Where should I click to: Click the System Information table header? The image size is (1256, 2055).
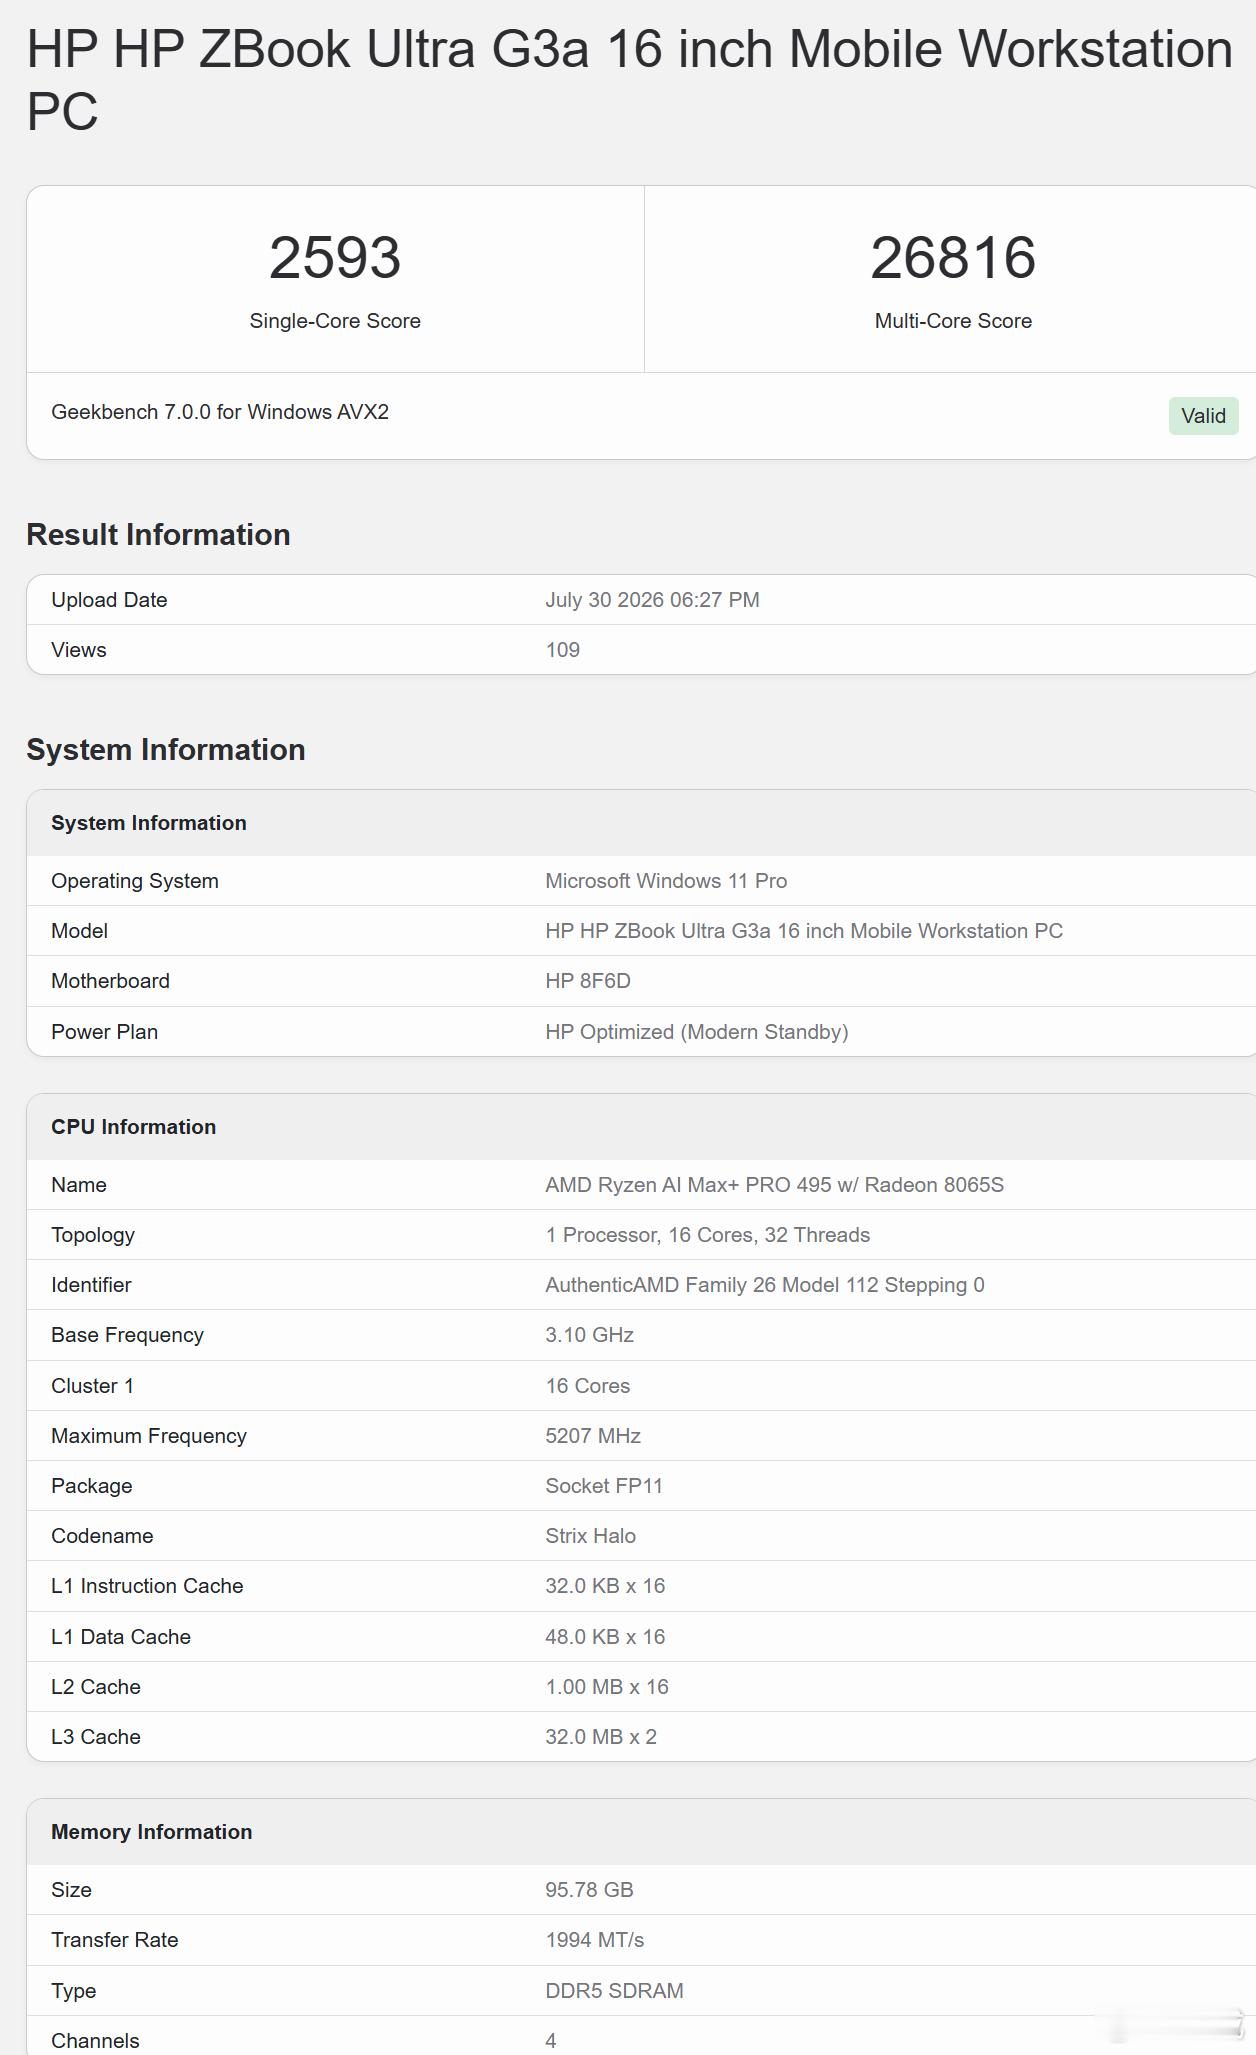point(149,823)
